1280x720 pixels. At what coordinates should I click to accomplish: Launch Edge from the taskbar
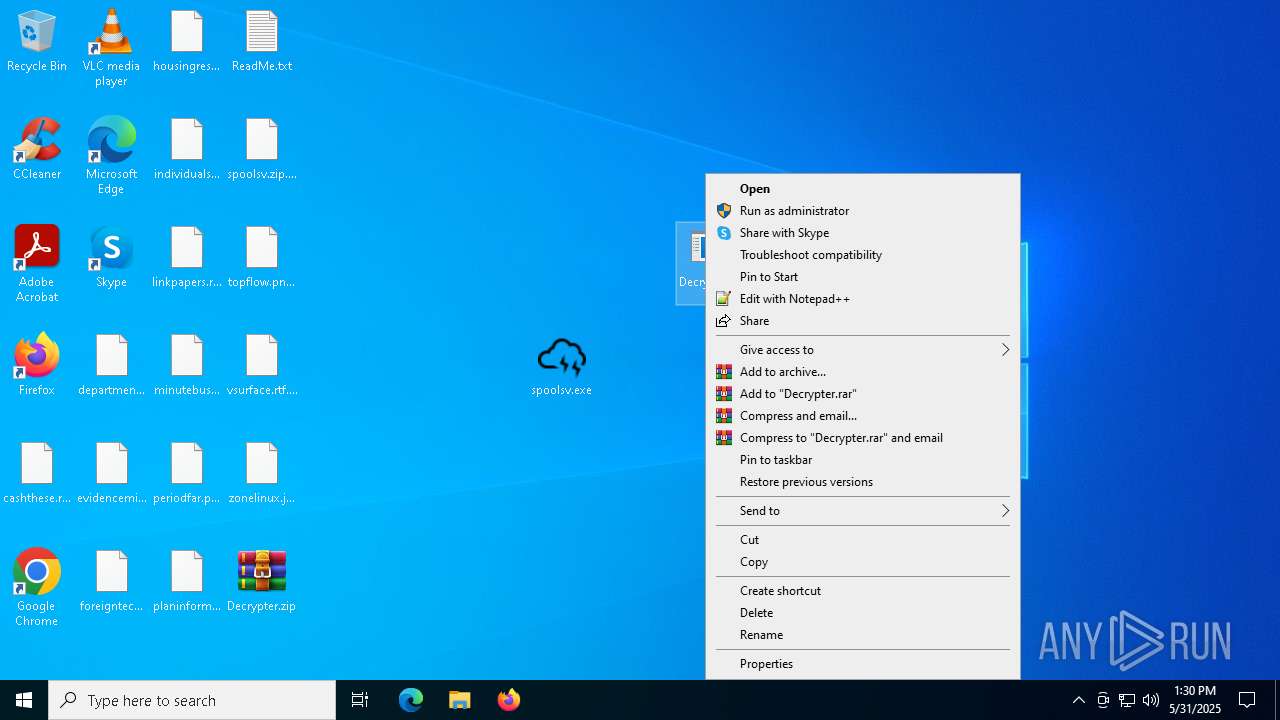click(x=411, y=700)
